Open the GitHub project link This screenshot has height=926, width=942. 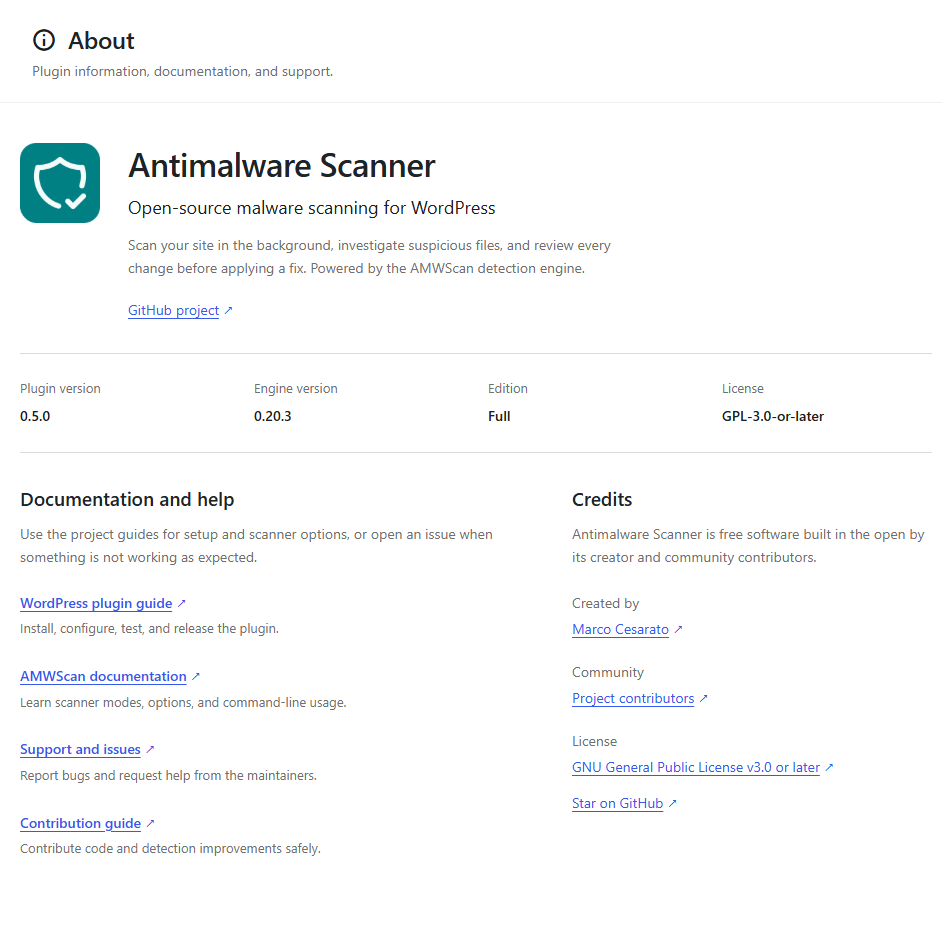(173, 310)
